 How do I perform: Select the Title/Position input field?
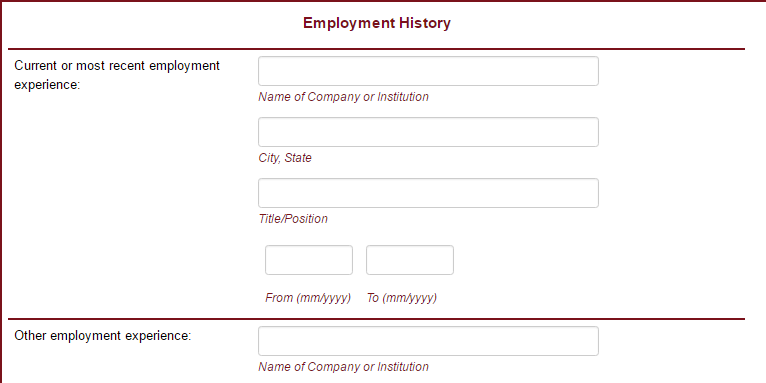[x=428, y=193]
